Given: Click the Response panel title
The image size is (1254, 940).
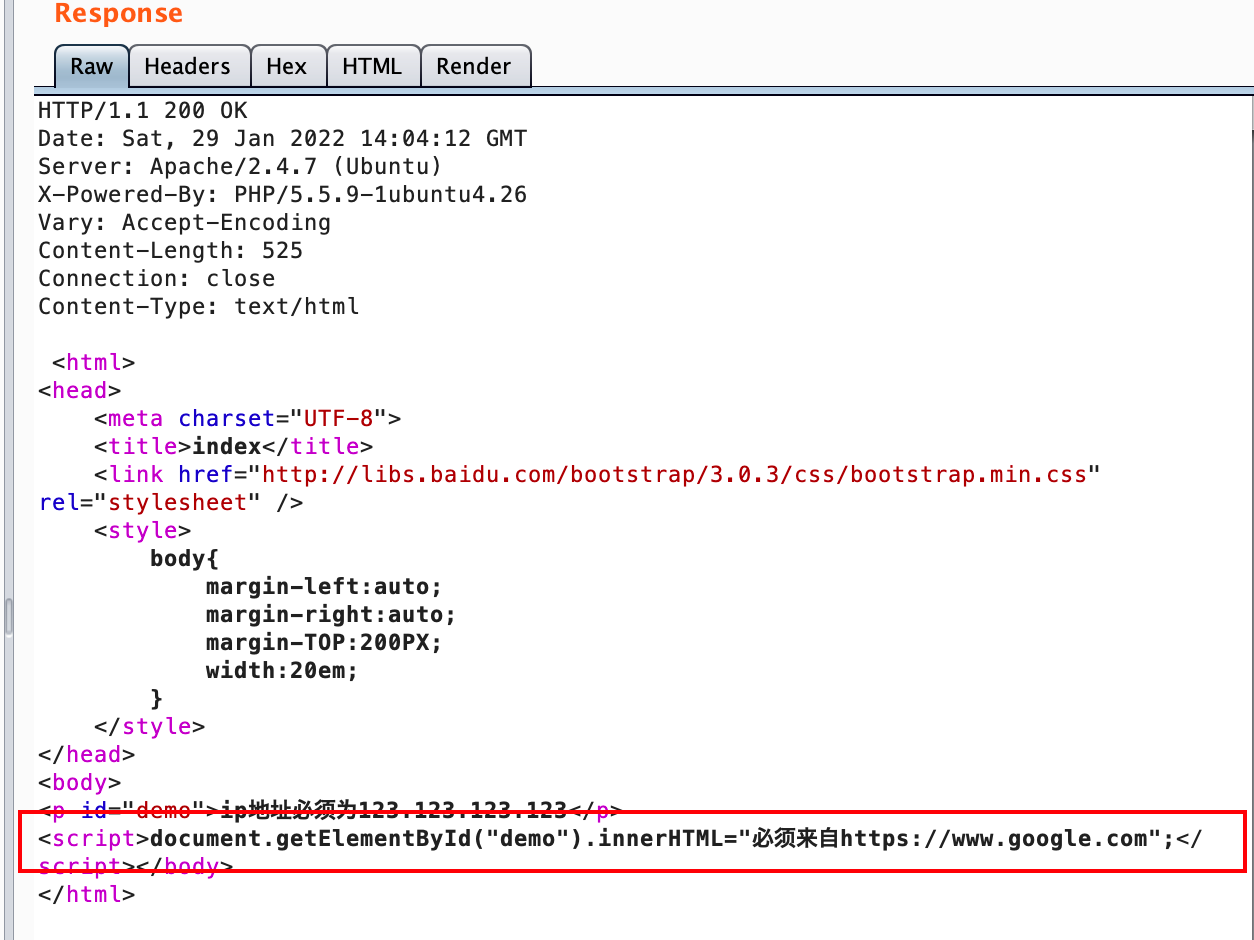Looking at the screenshot, I should point(118,14).
